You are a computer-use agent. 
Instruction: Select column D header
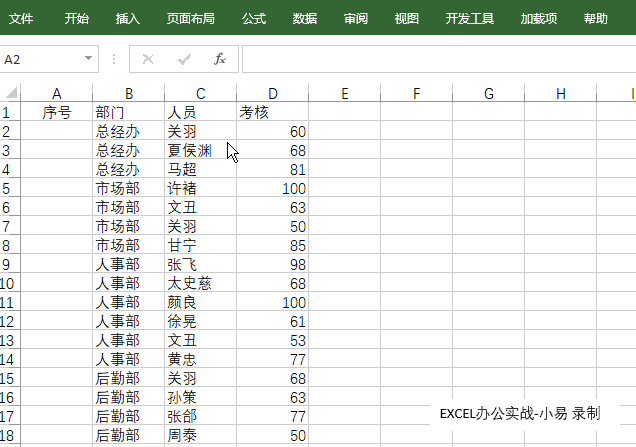(273, 93)
